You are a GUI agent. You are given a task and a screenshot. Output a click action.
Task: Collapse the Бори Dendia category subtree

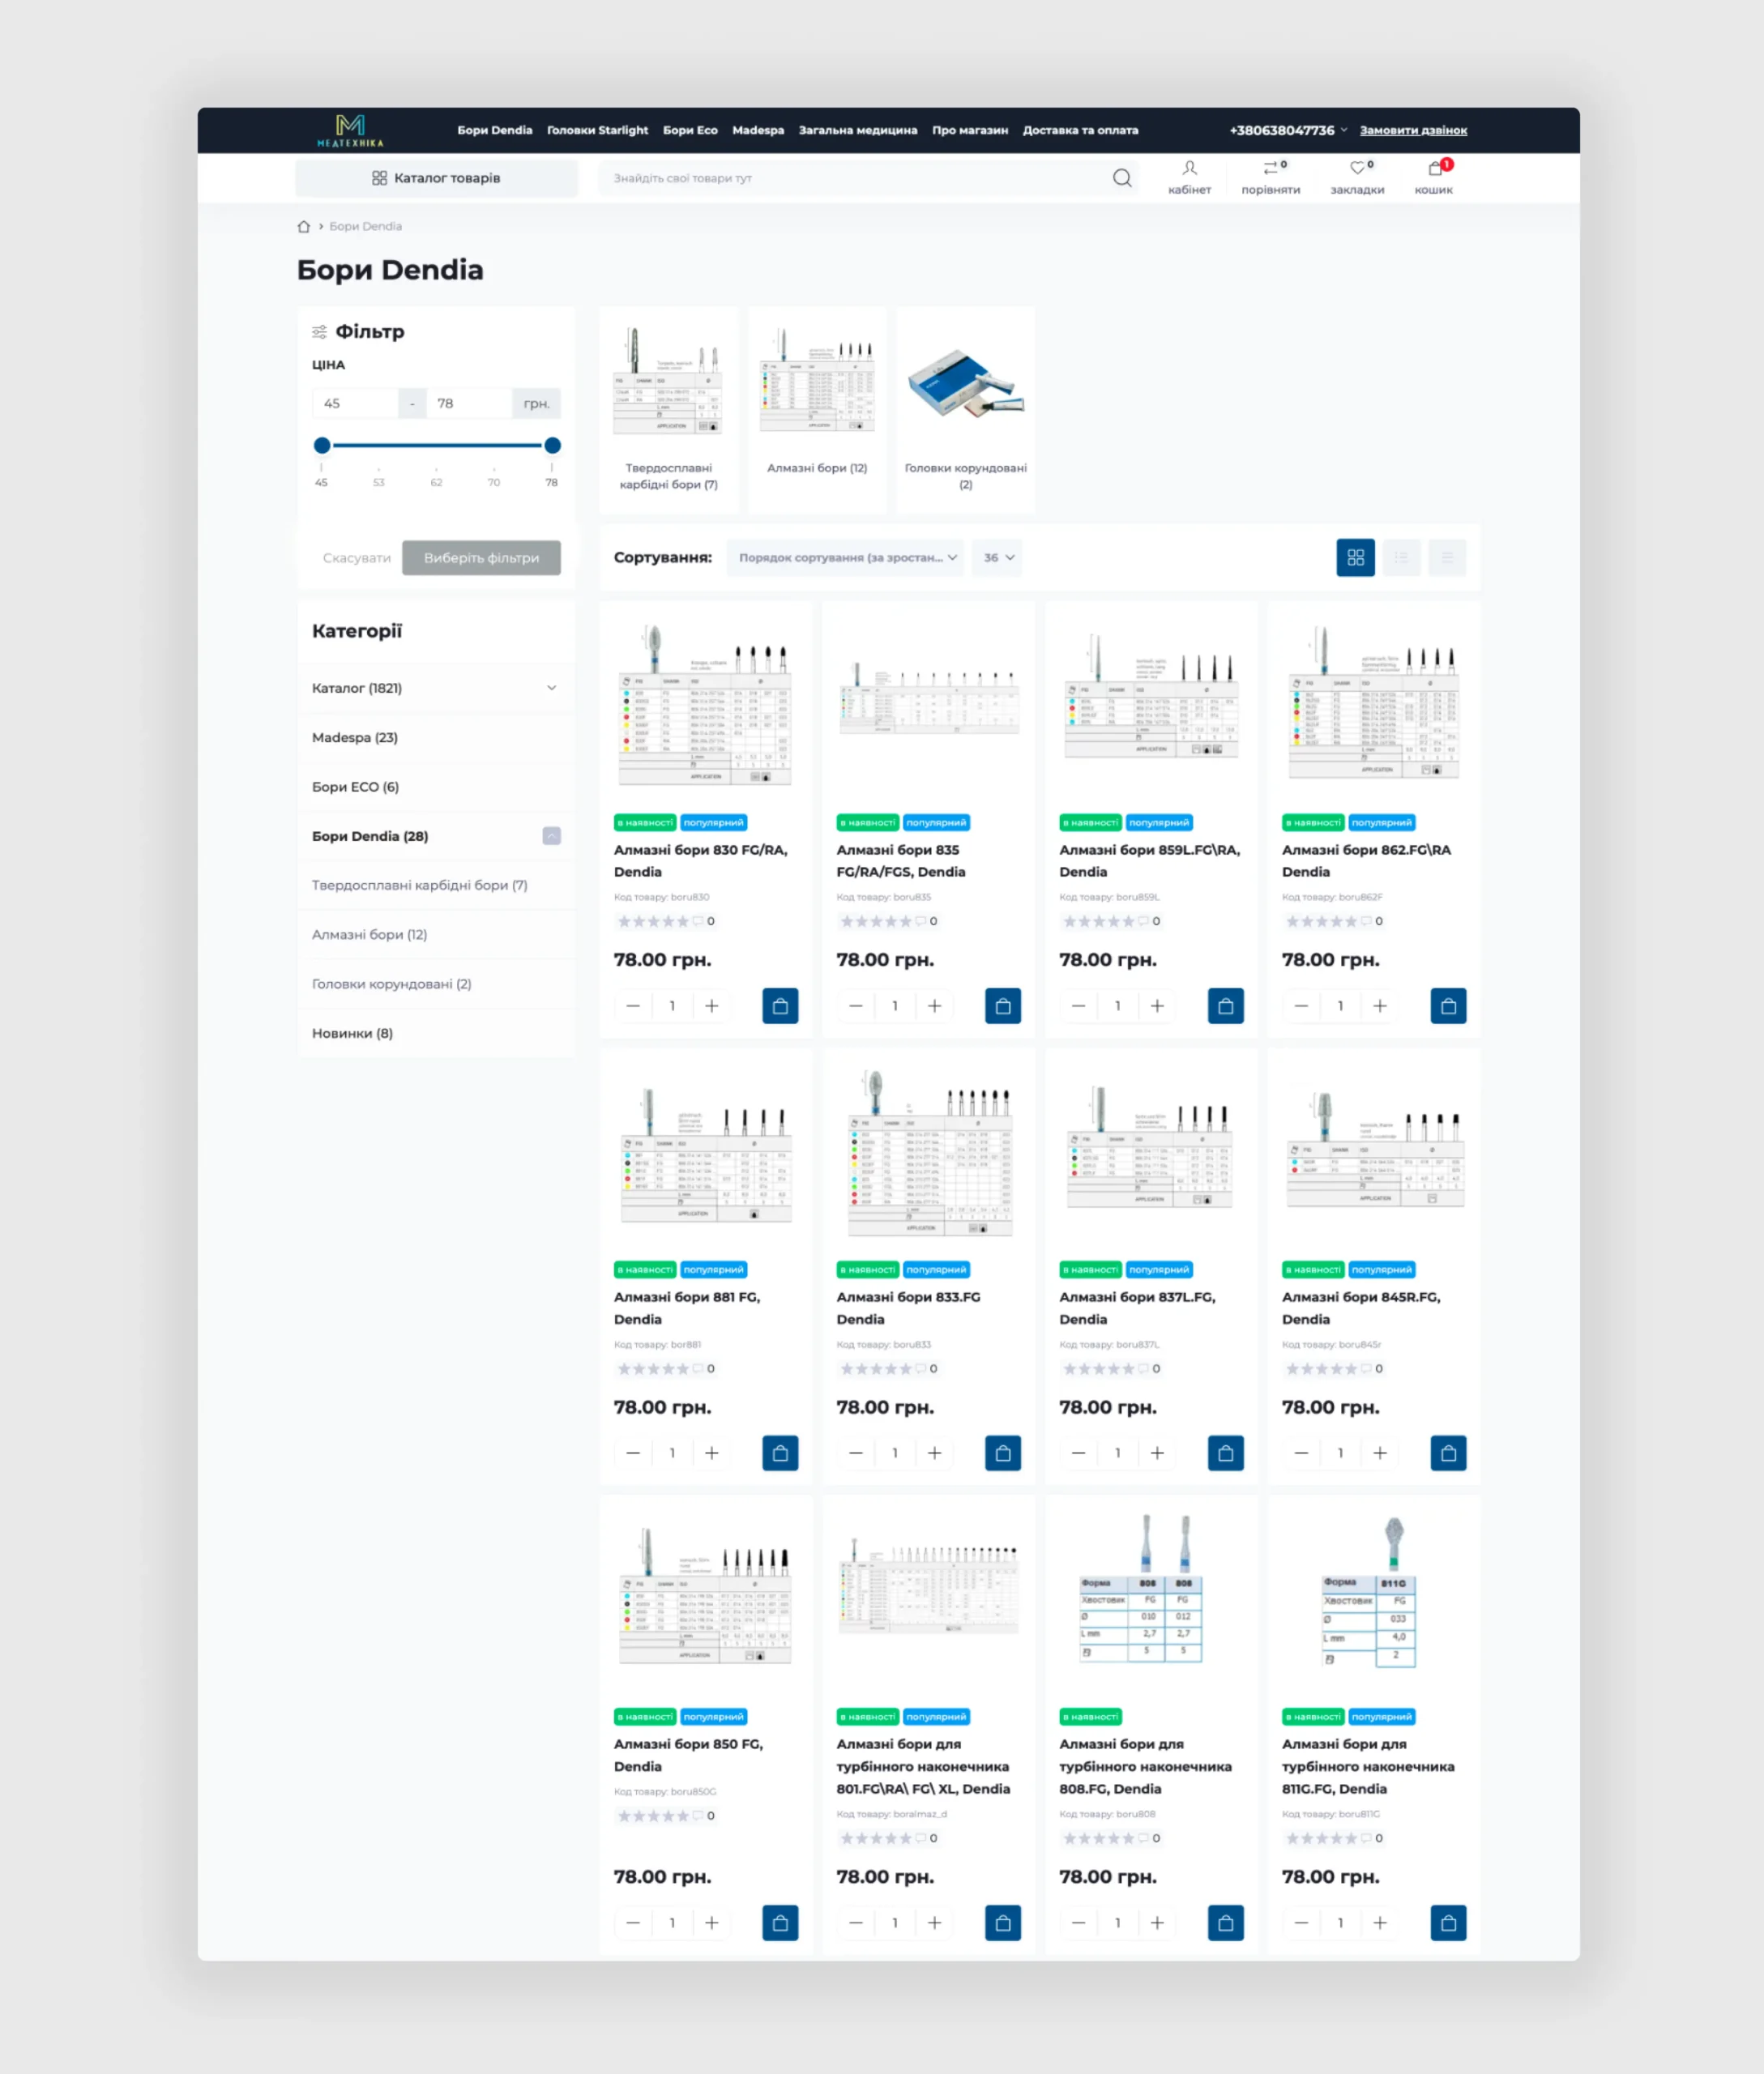click(551, 836)
